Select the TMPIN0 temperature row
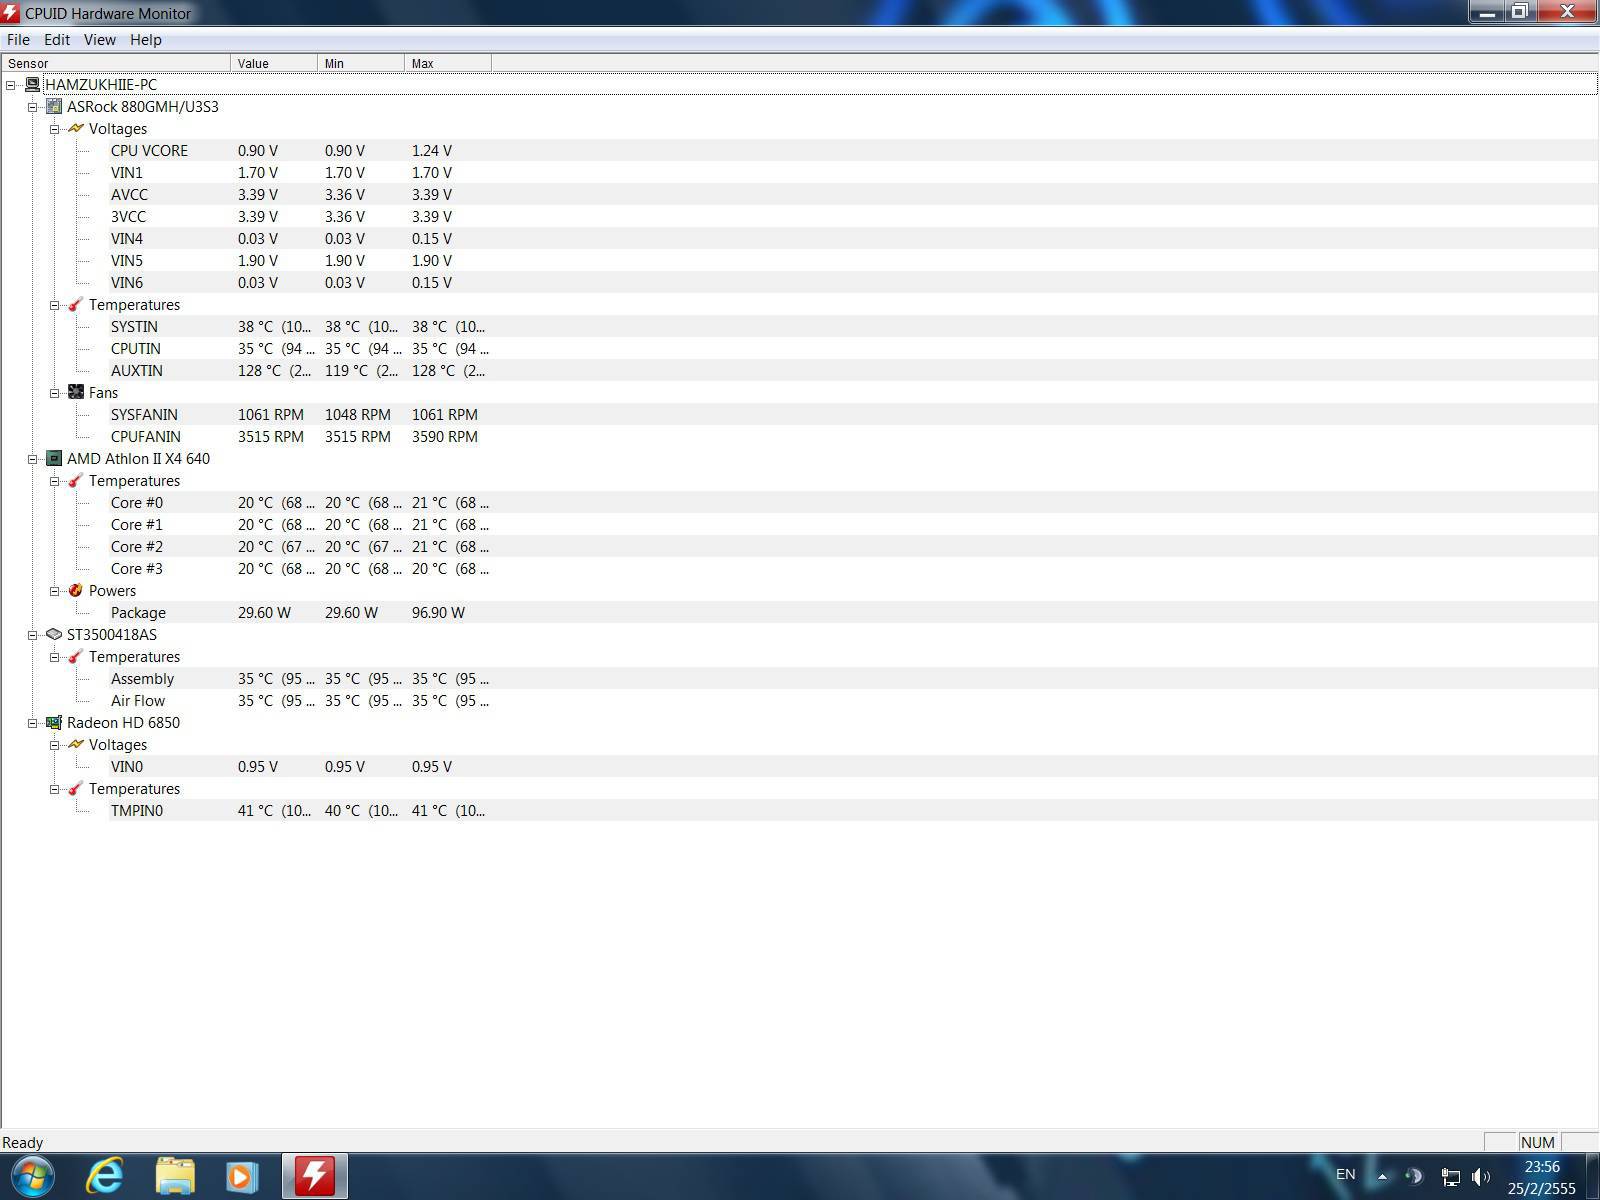The image size is (1600, 1200). [799, 811]
